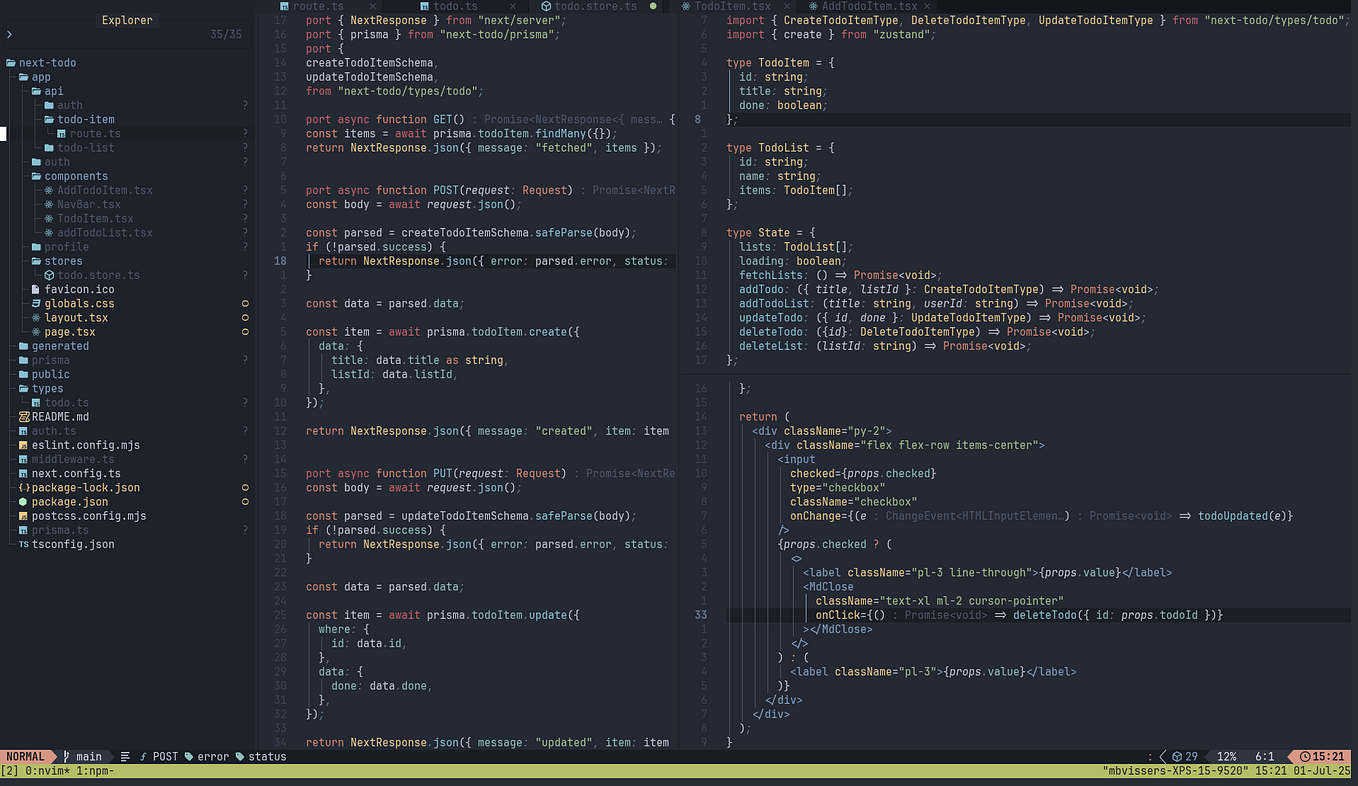The height and width of the screenshot is (786, 1358).
Task: Click the modified marker next to package.json
Action: pyautogui.click(x=245, y=502)
